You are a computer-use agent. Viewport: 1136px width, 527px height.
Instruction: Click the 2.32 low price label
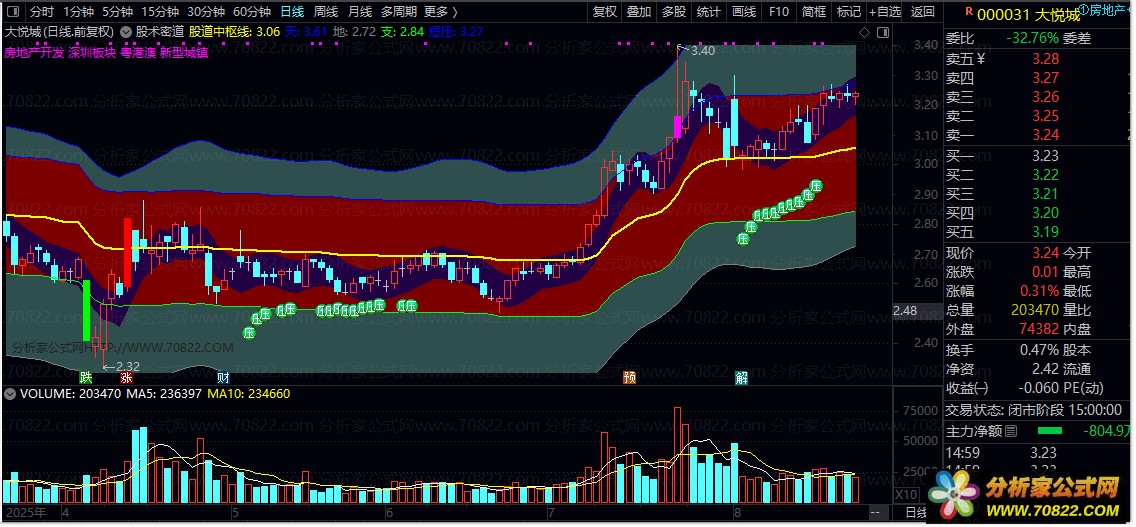[x=128, y=367]
